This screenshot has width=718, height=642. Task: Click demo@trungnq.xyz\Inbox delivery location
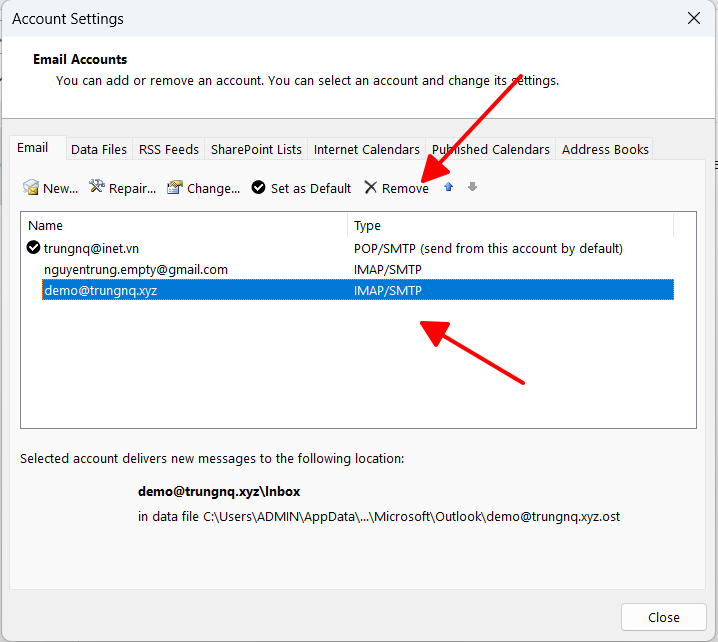(219, 491)
